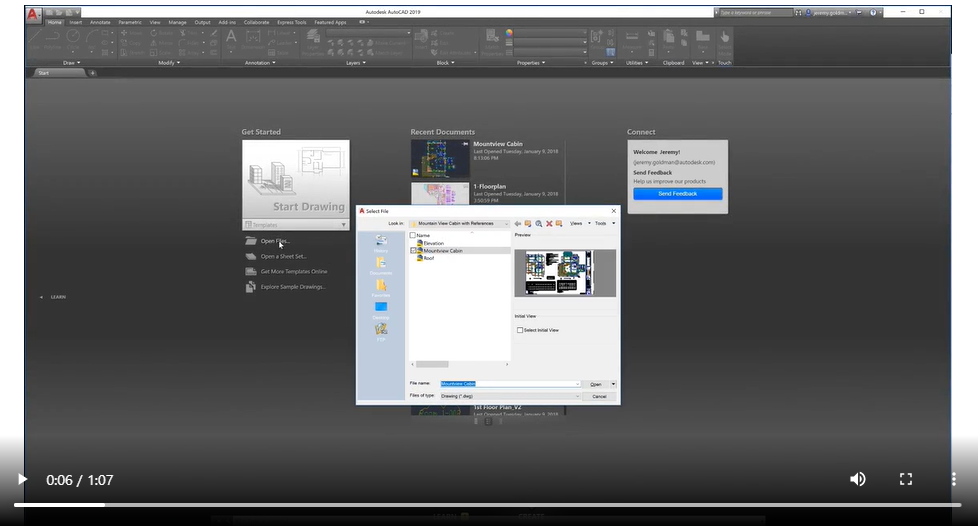Toggle fullscreen for the video
The image size is (980, 526).
[x=906, y=479]
